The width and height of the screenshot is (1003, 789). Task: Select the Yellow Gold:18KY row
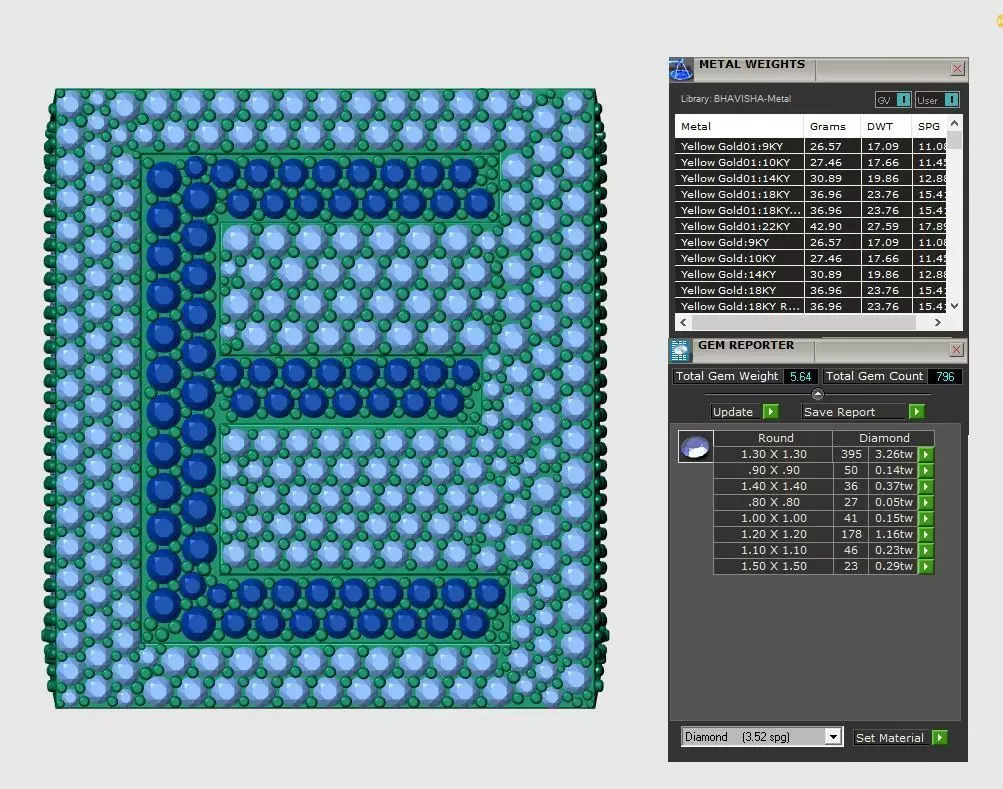point(810,291)
